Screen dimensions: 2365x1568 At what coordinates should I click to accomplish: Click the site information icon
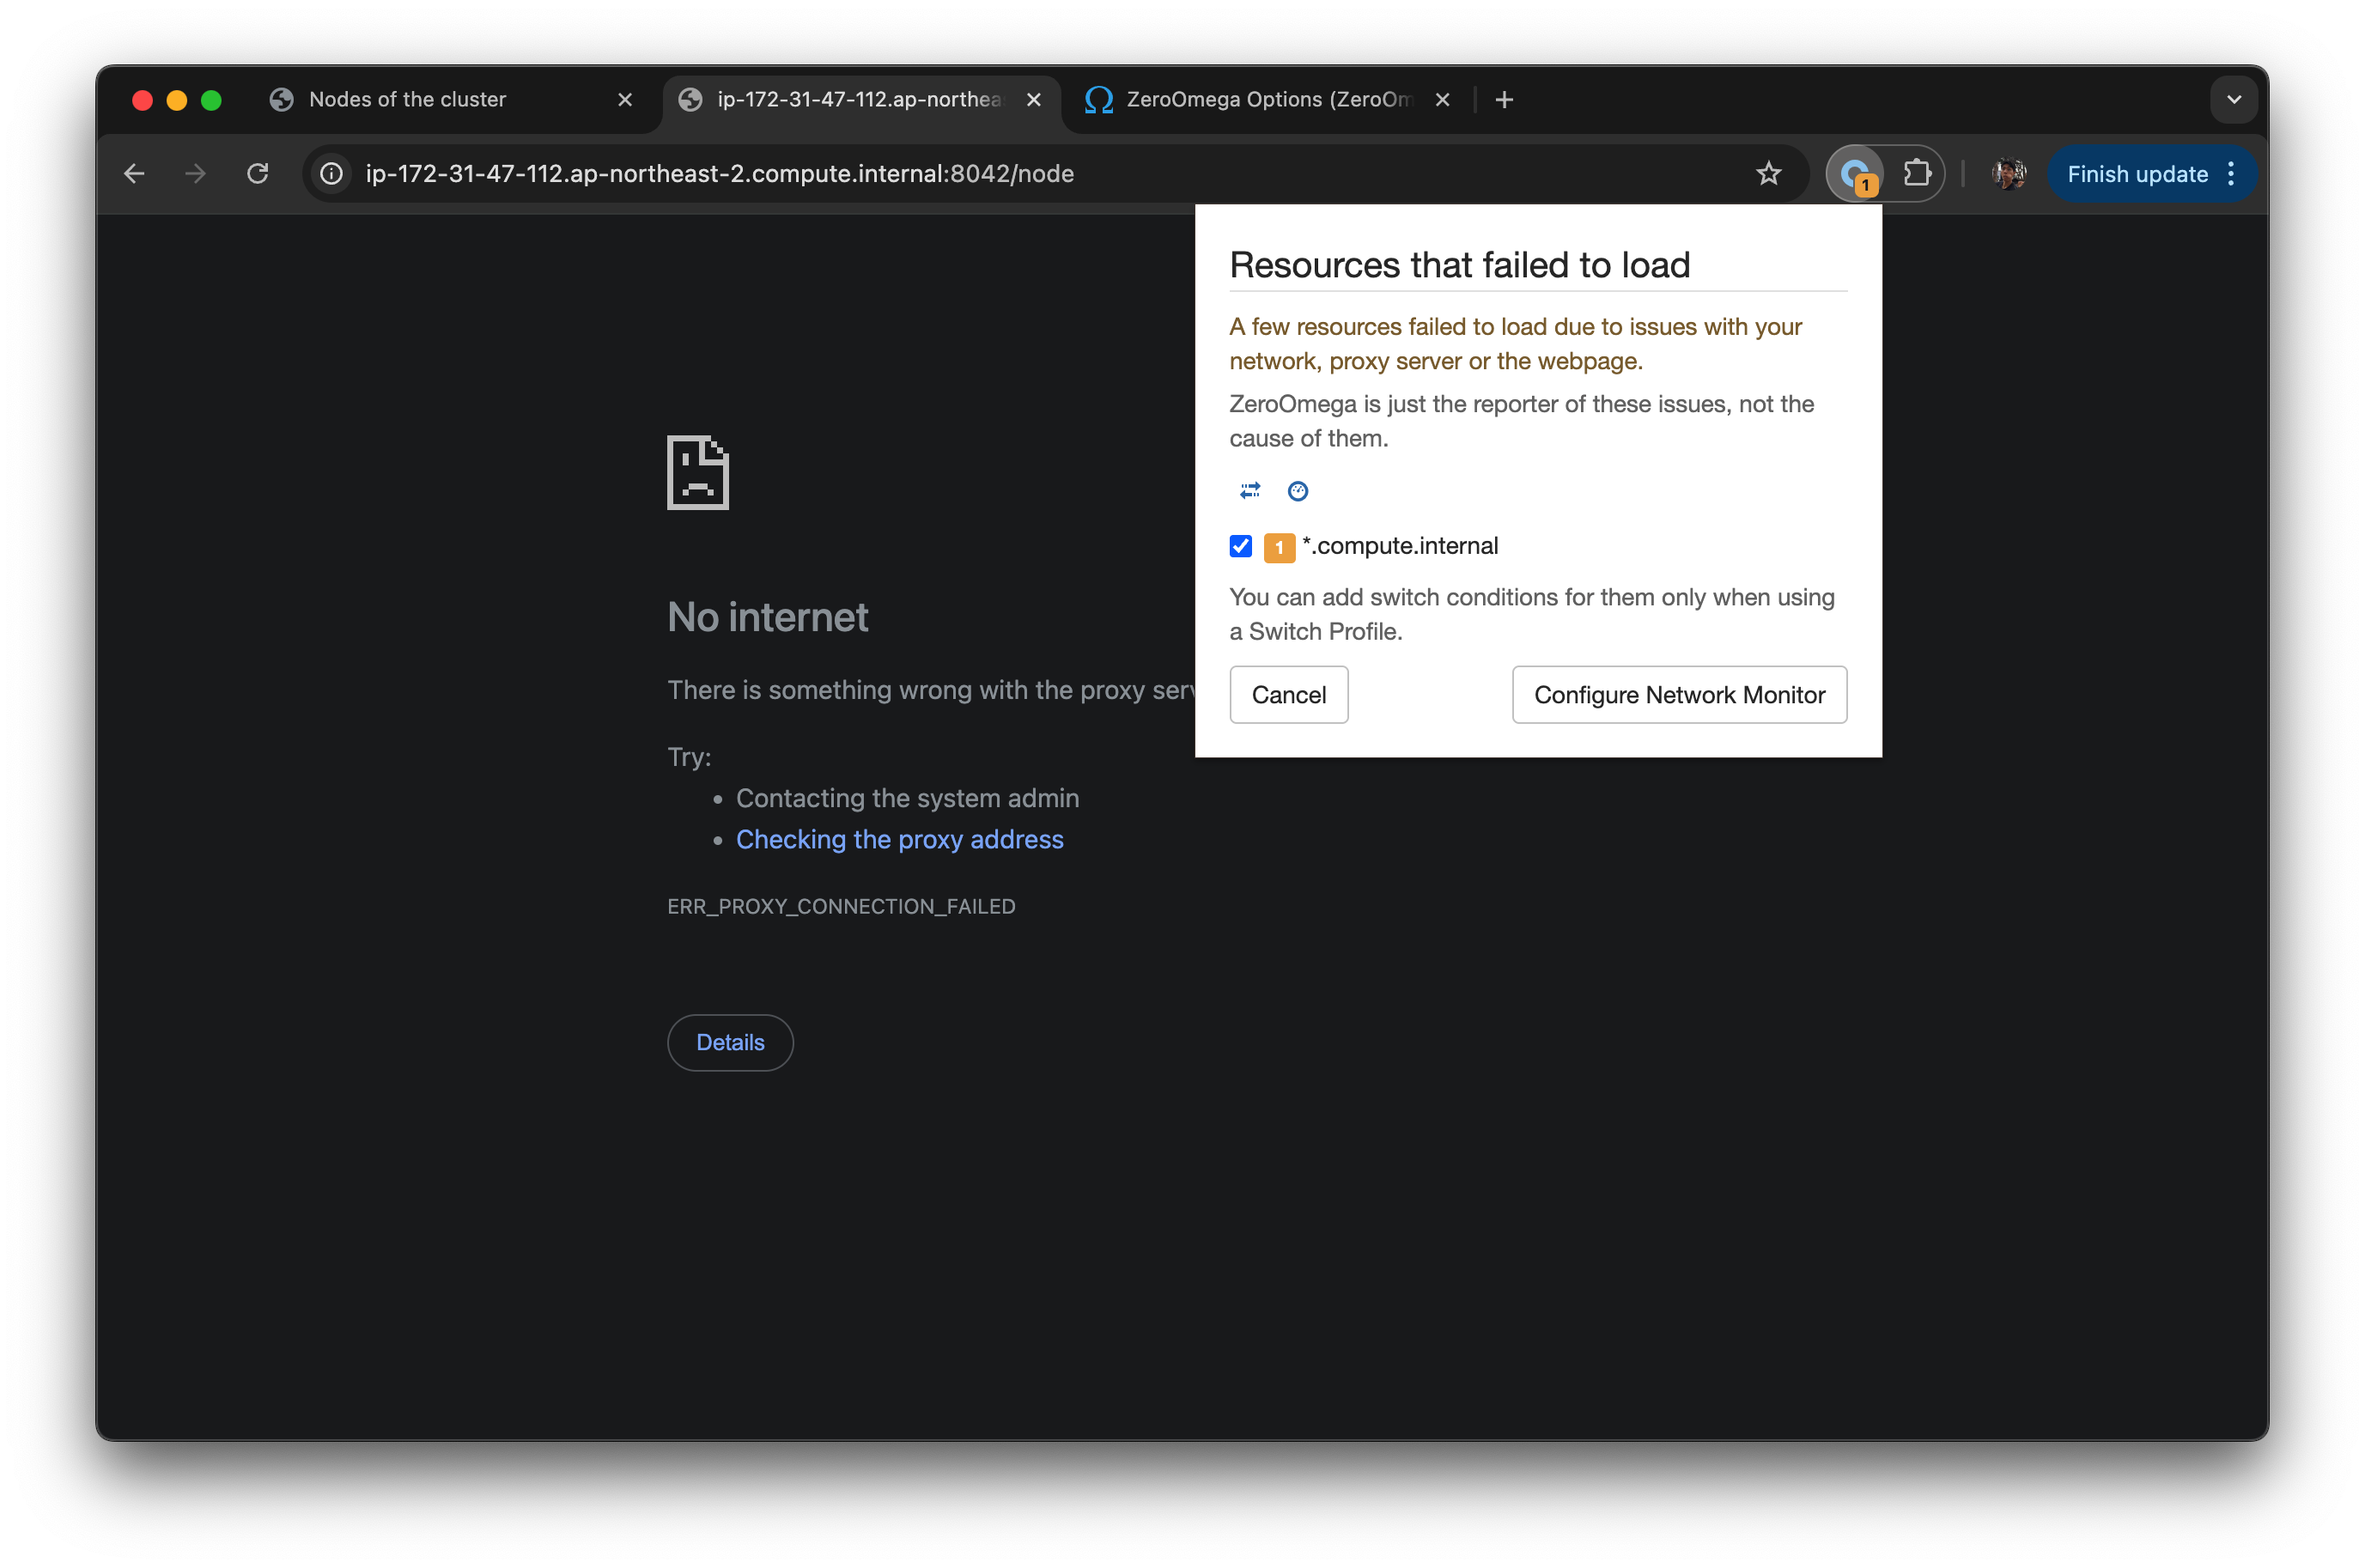point(332,174)
